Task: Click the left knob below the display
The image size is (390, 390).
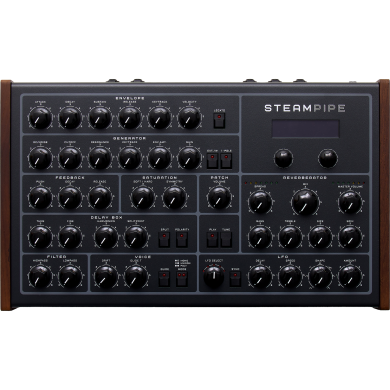Action: (x=283, y=159)
